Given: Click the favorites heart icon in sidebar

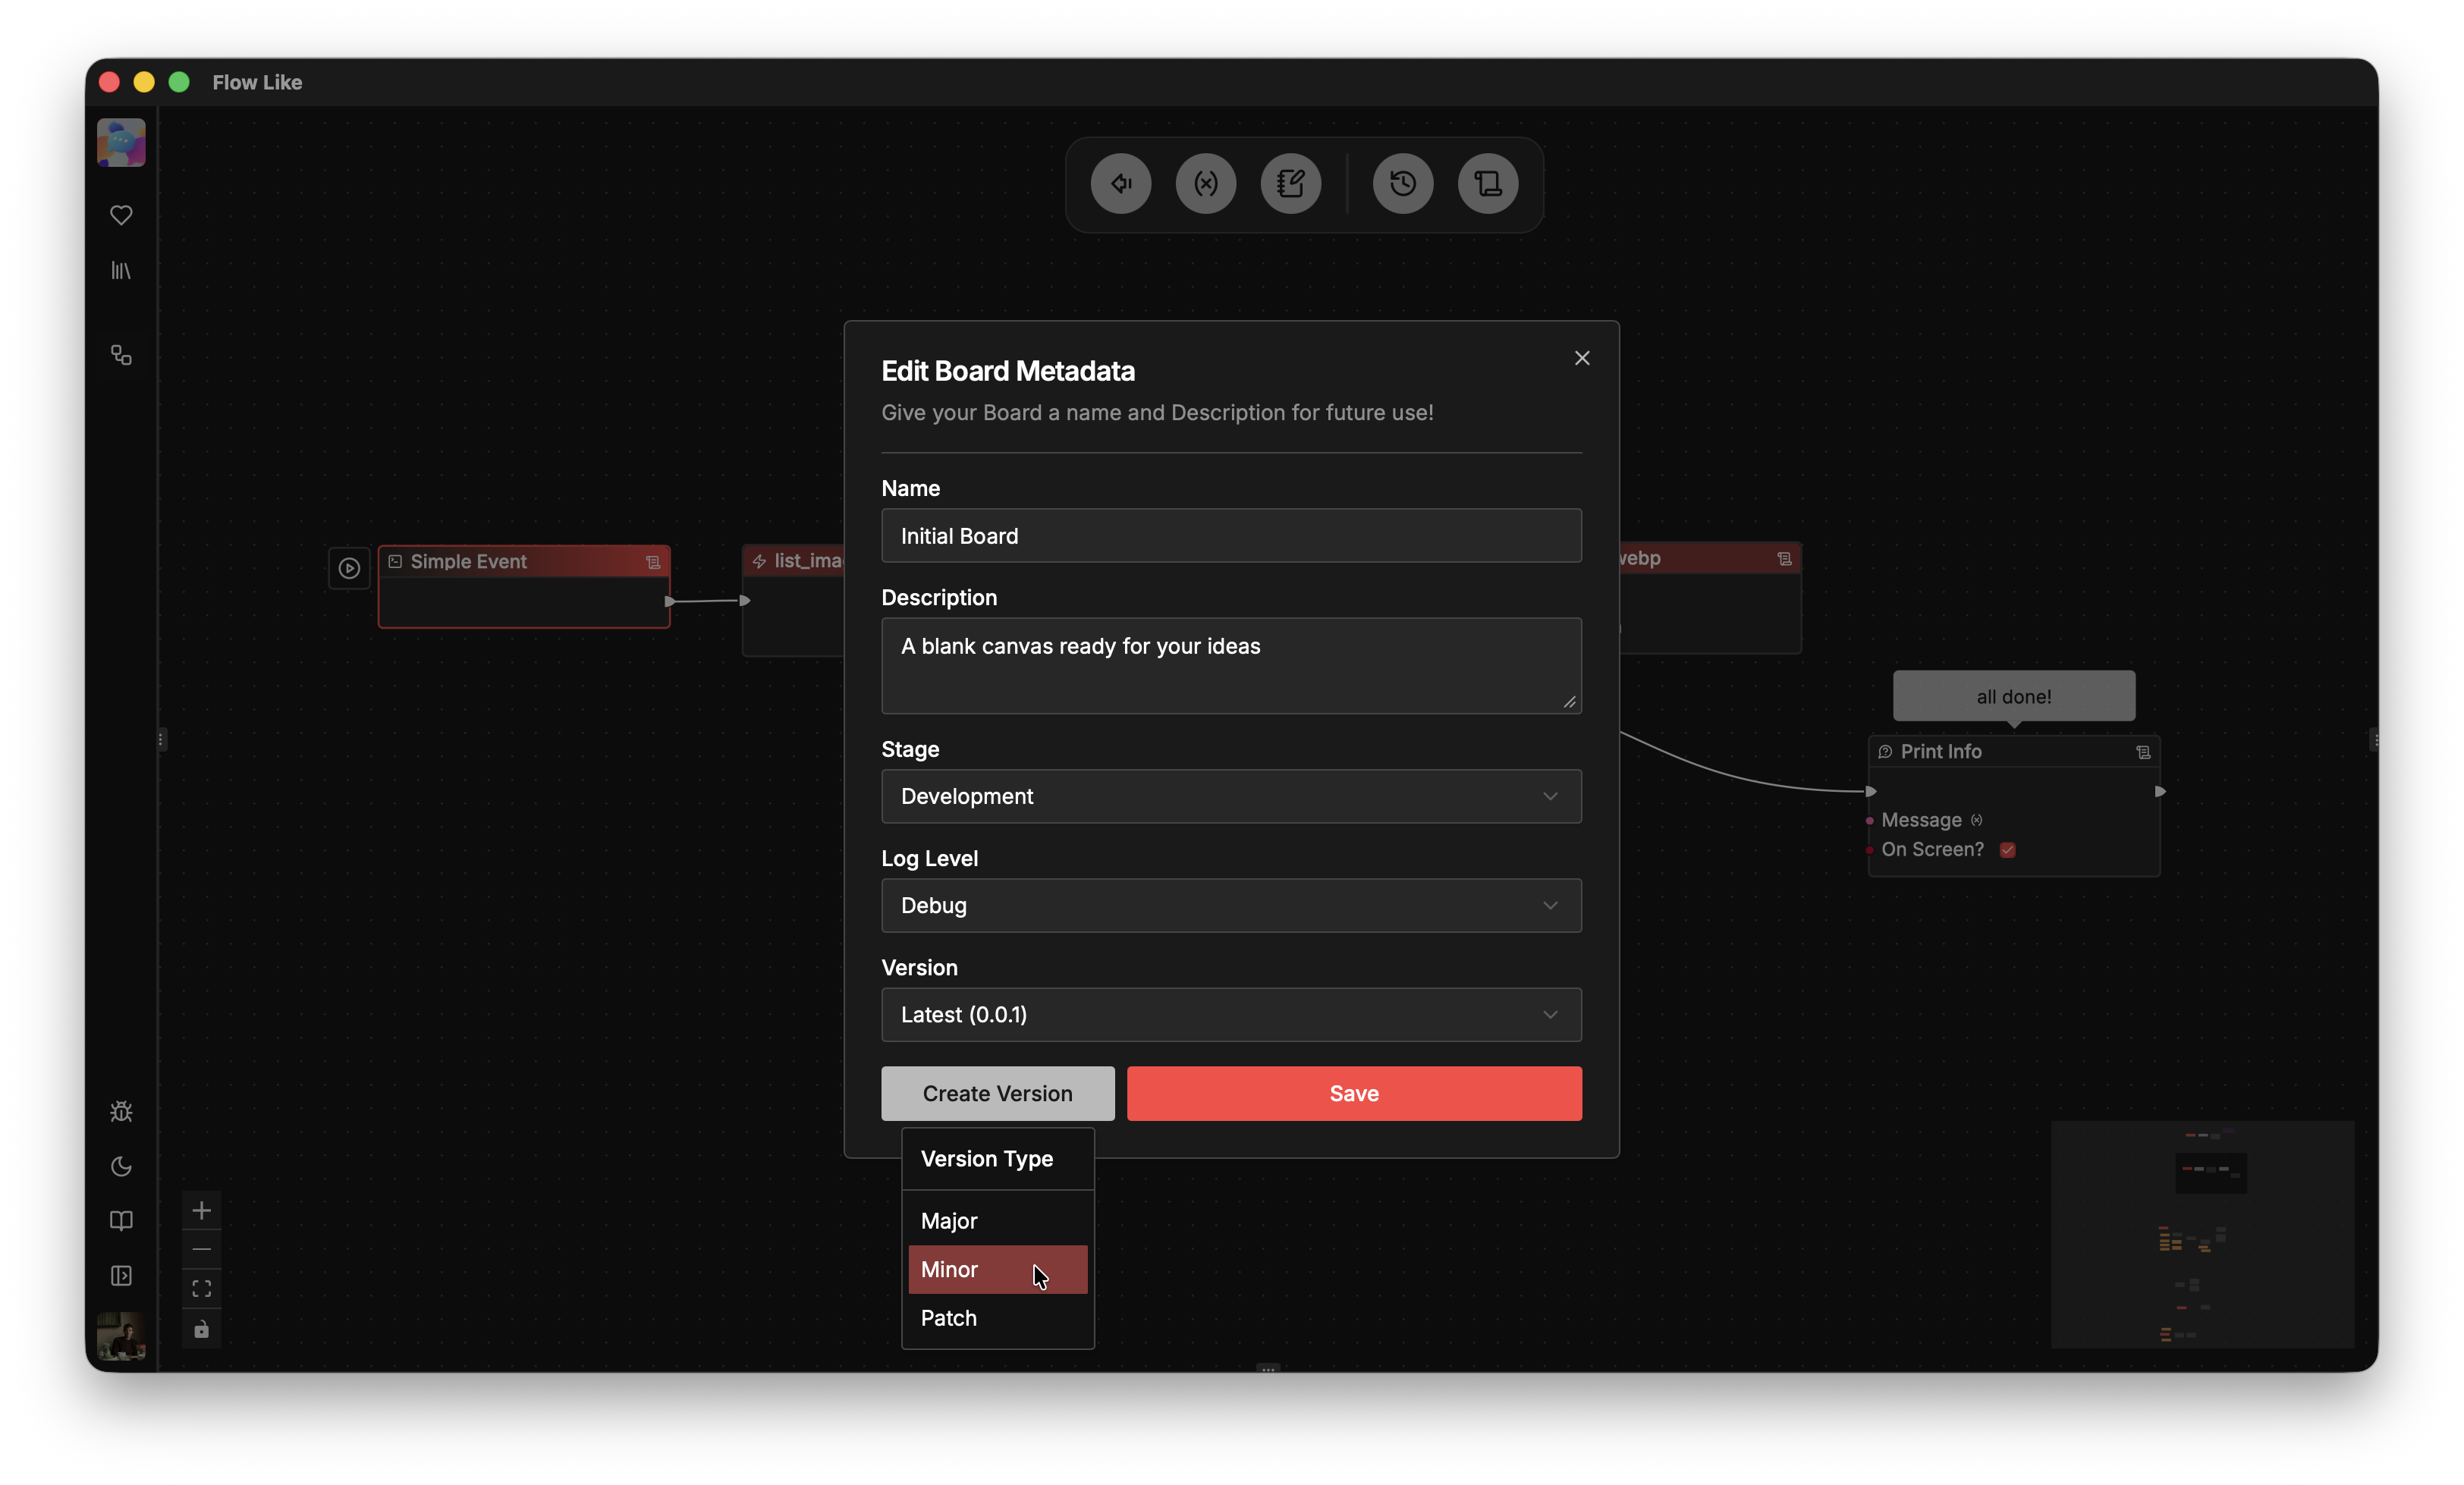Looking at the screenshot, I should tap(121, 215).
